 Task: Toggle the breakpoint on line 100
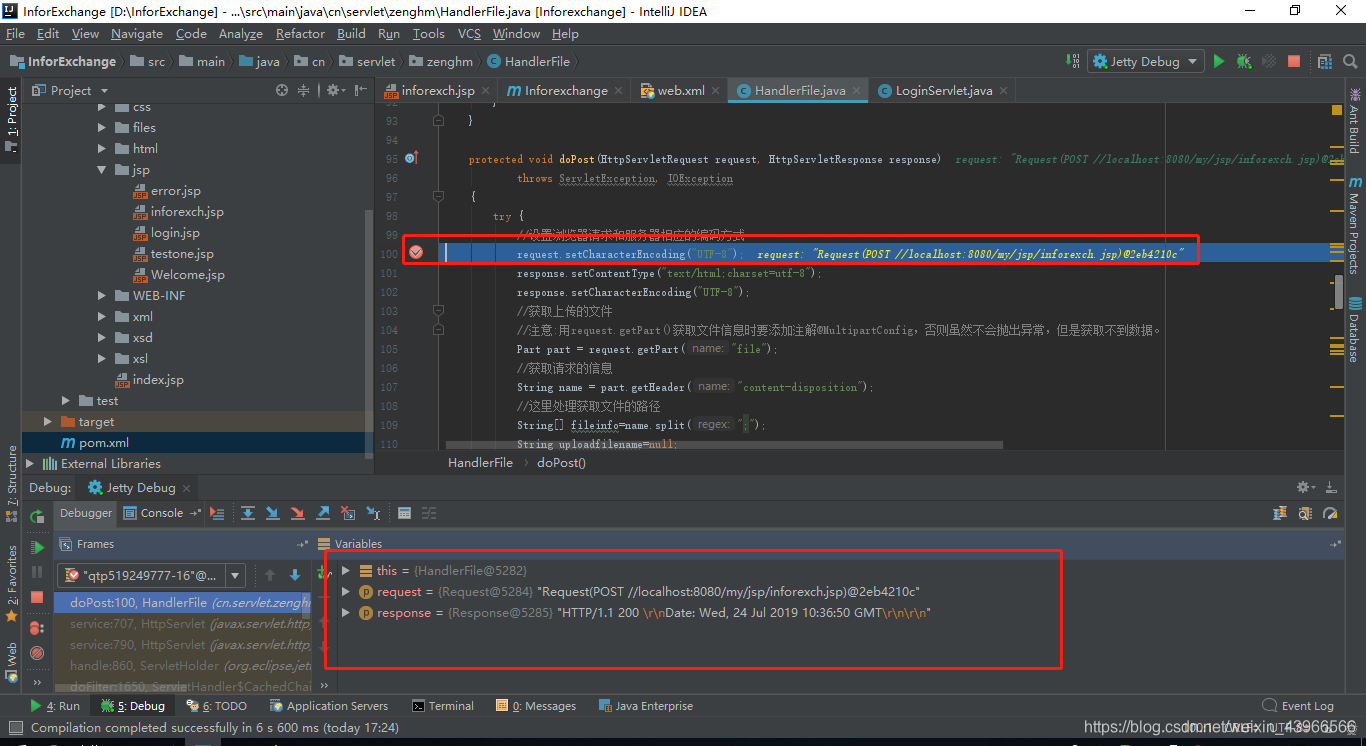(416, 253)
